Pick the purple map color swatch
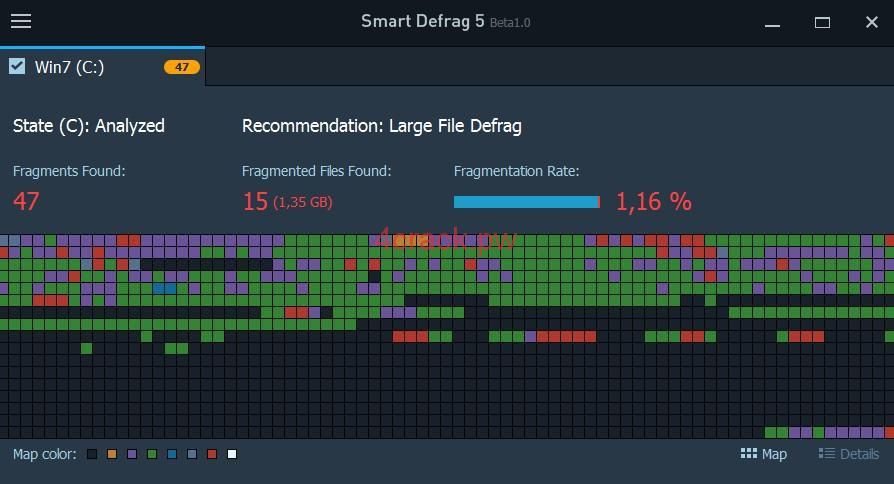 (x=132, y=454)
